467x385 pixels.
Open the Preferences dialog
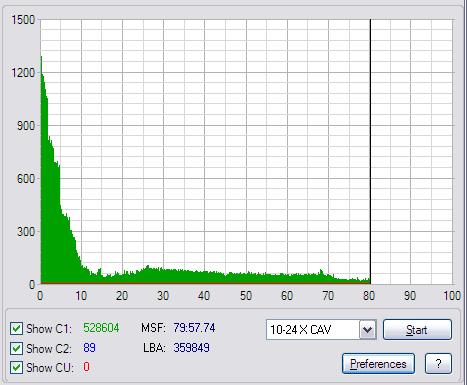click(x=378, y=364)
